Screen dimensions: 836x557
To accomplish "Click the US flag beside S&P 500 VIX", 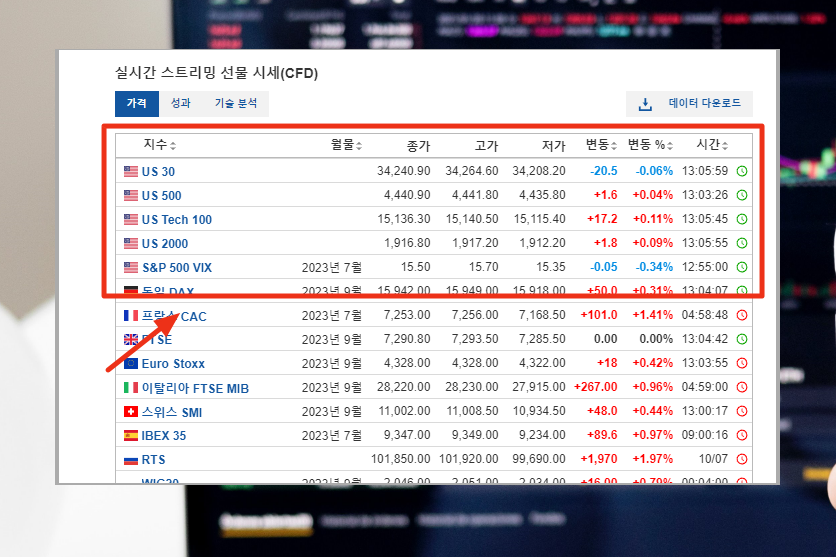I will (131, 267).
